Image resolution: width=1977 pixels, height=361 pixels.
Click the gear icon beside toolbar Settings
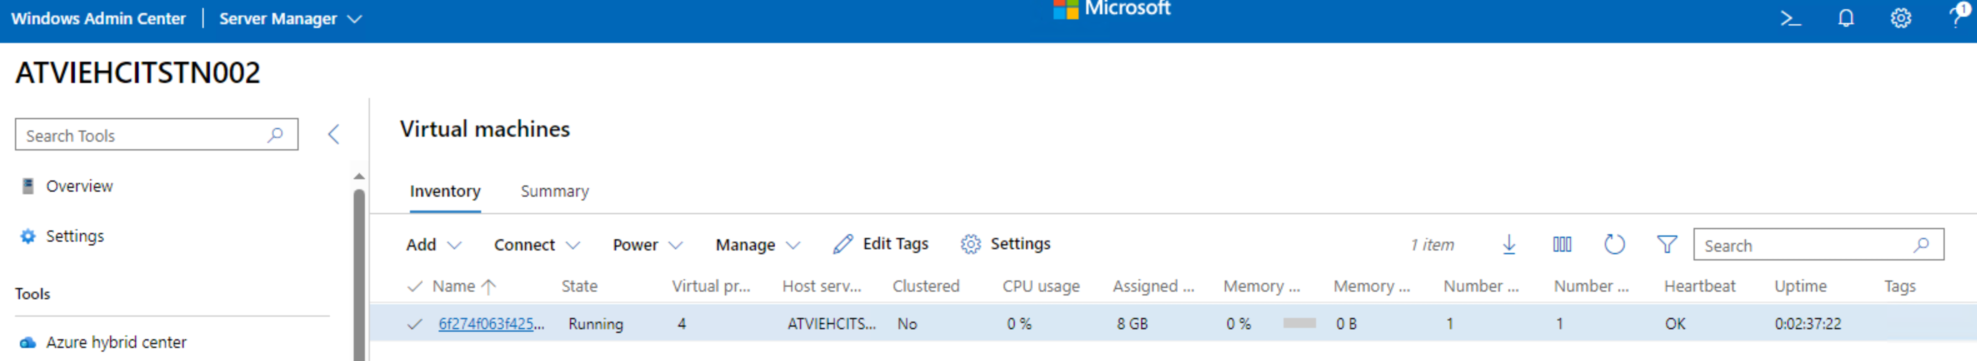click(971, 244)
